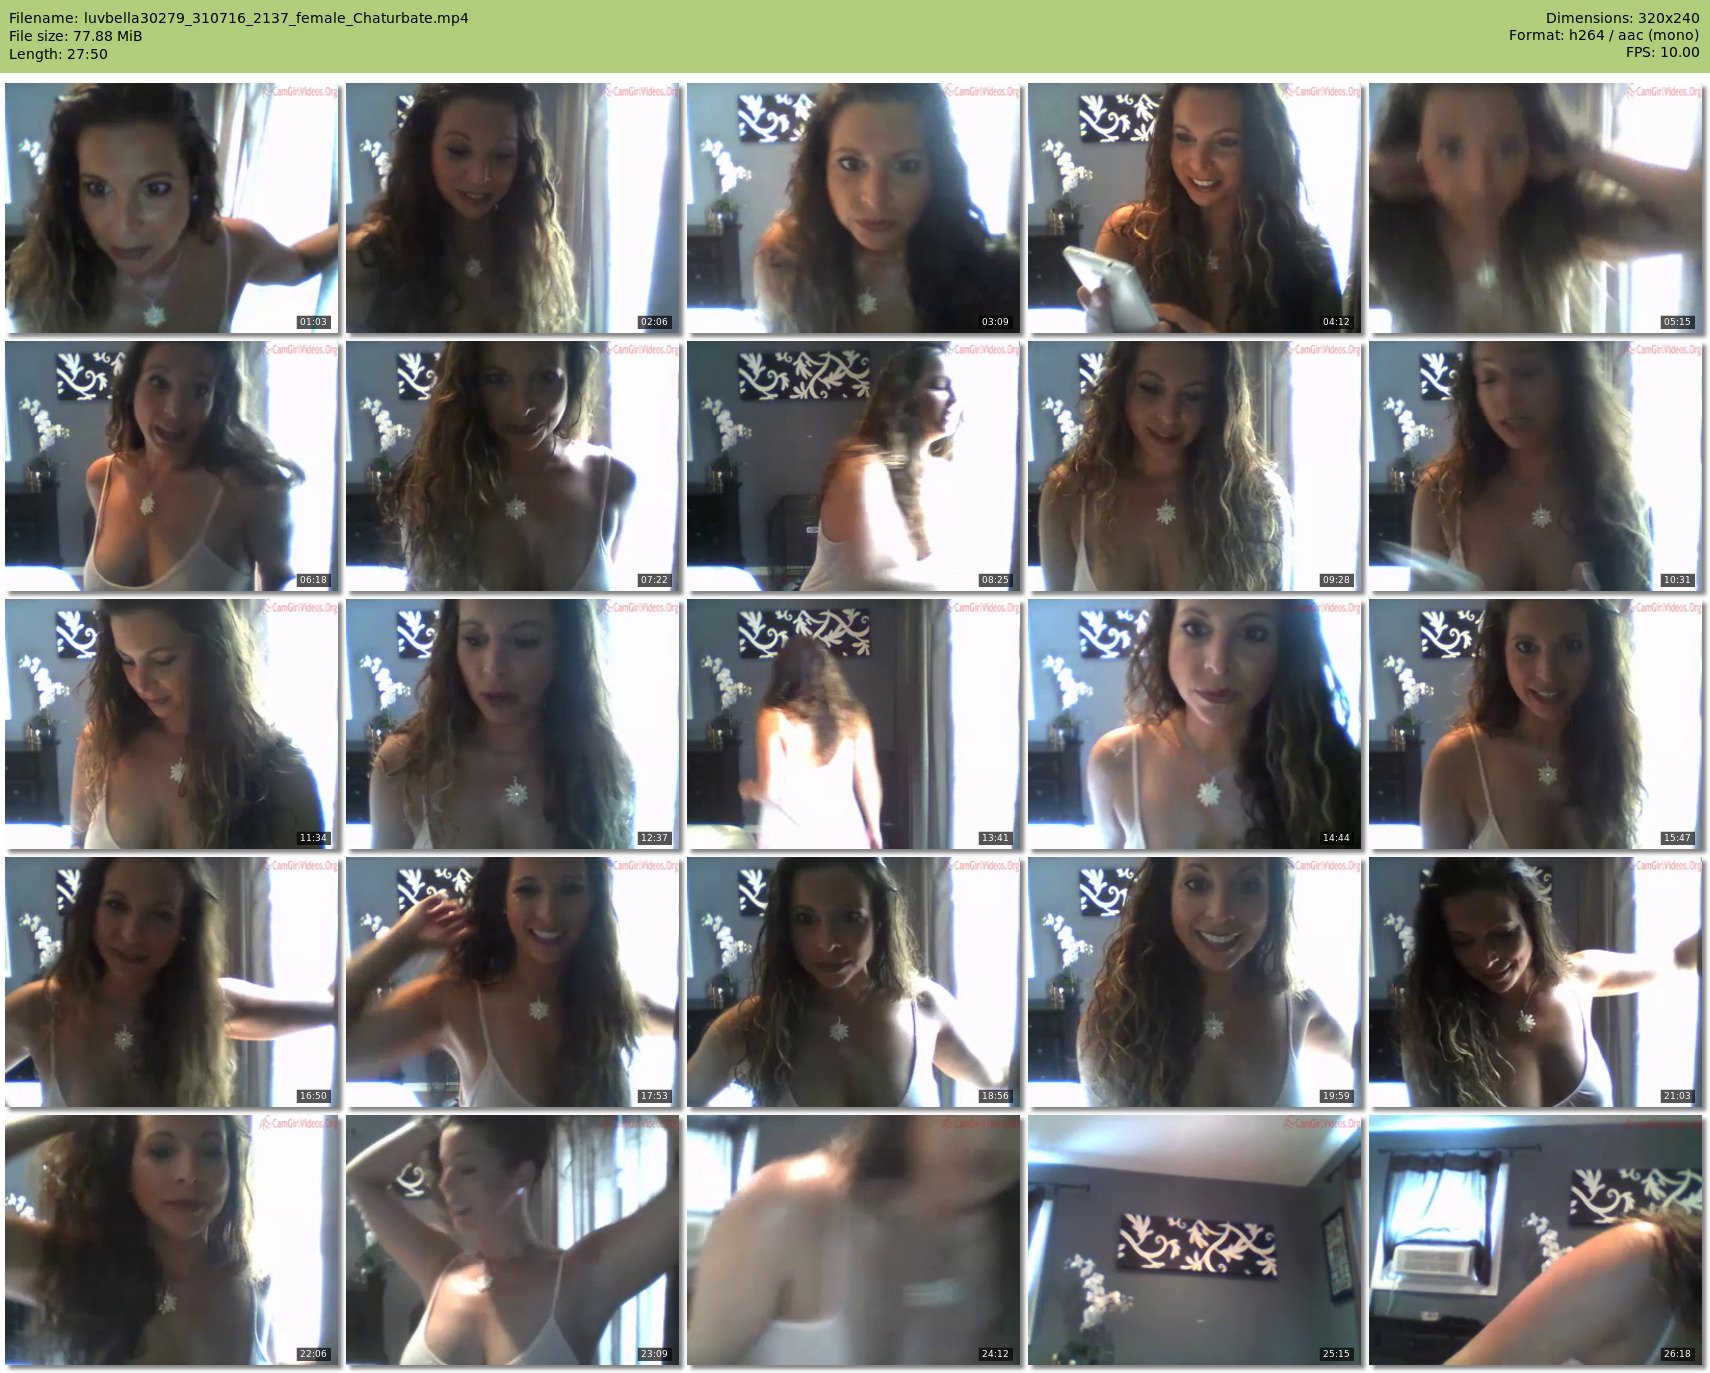
Task: Select the frame marked 12:37
Action: click(513, 724)
